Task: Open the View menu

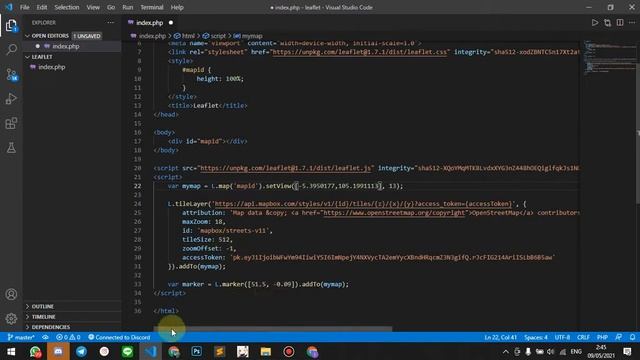Action: (93, 7)
